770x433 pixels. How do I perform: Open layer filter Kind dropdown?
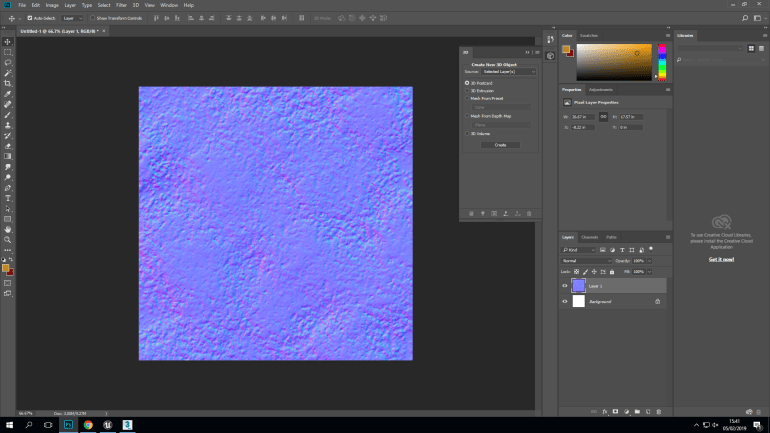(x=578, y=250)
